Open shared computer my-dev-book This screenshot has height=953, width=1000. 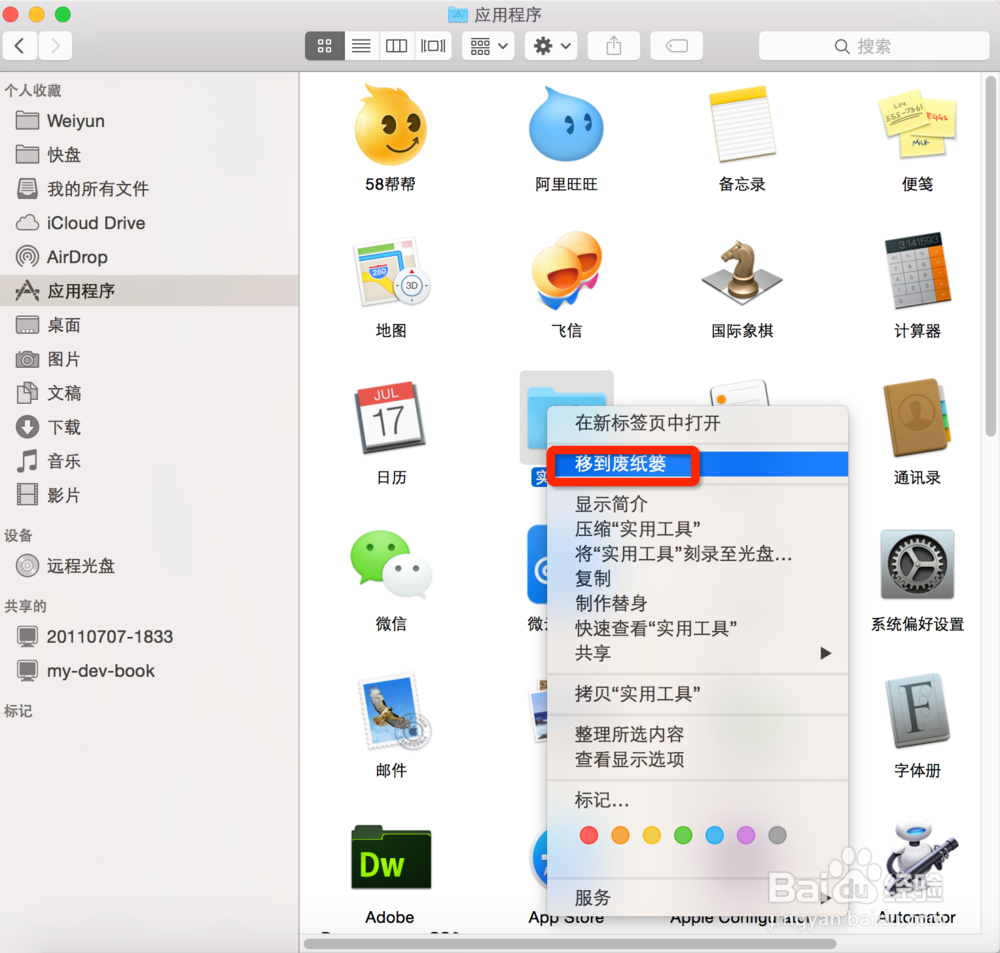coord(149,670)
